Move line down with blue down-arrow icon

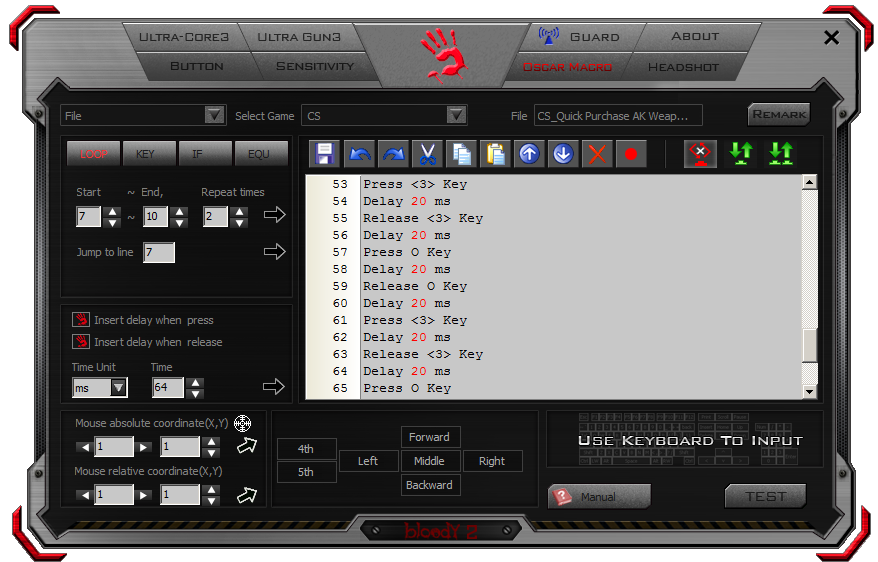[x=563, y=153]
